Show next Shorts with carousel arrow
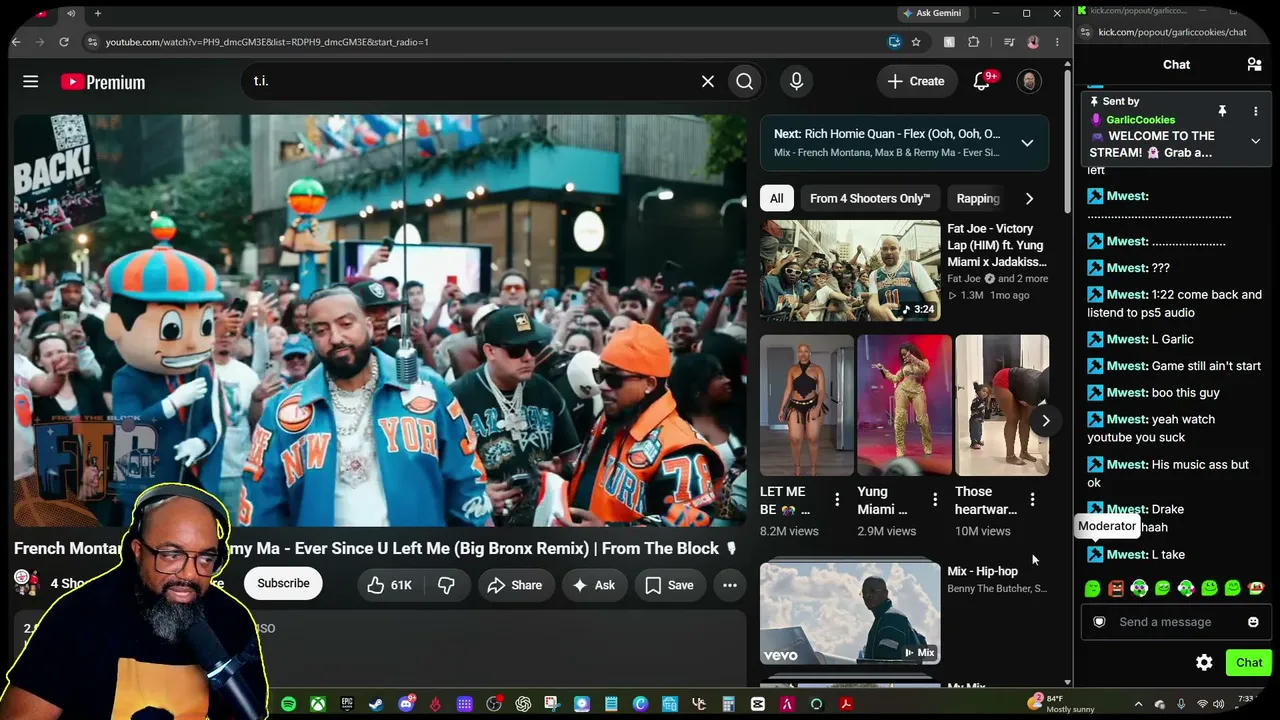The width and height of the screenshot is (1280, 720). (x=1045, y=421)
